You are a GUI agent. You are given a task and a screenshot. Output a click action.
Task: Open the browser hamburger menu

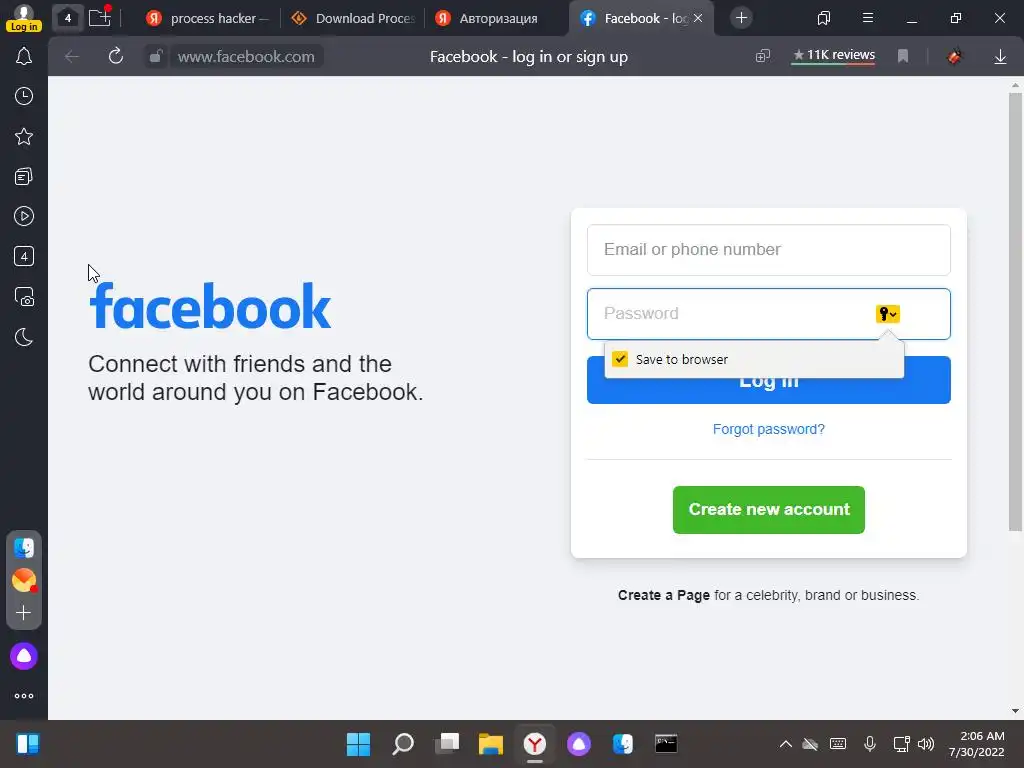point(867,18)
